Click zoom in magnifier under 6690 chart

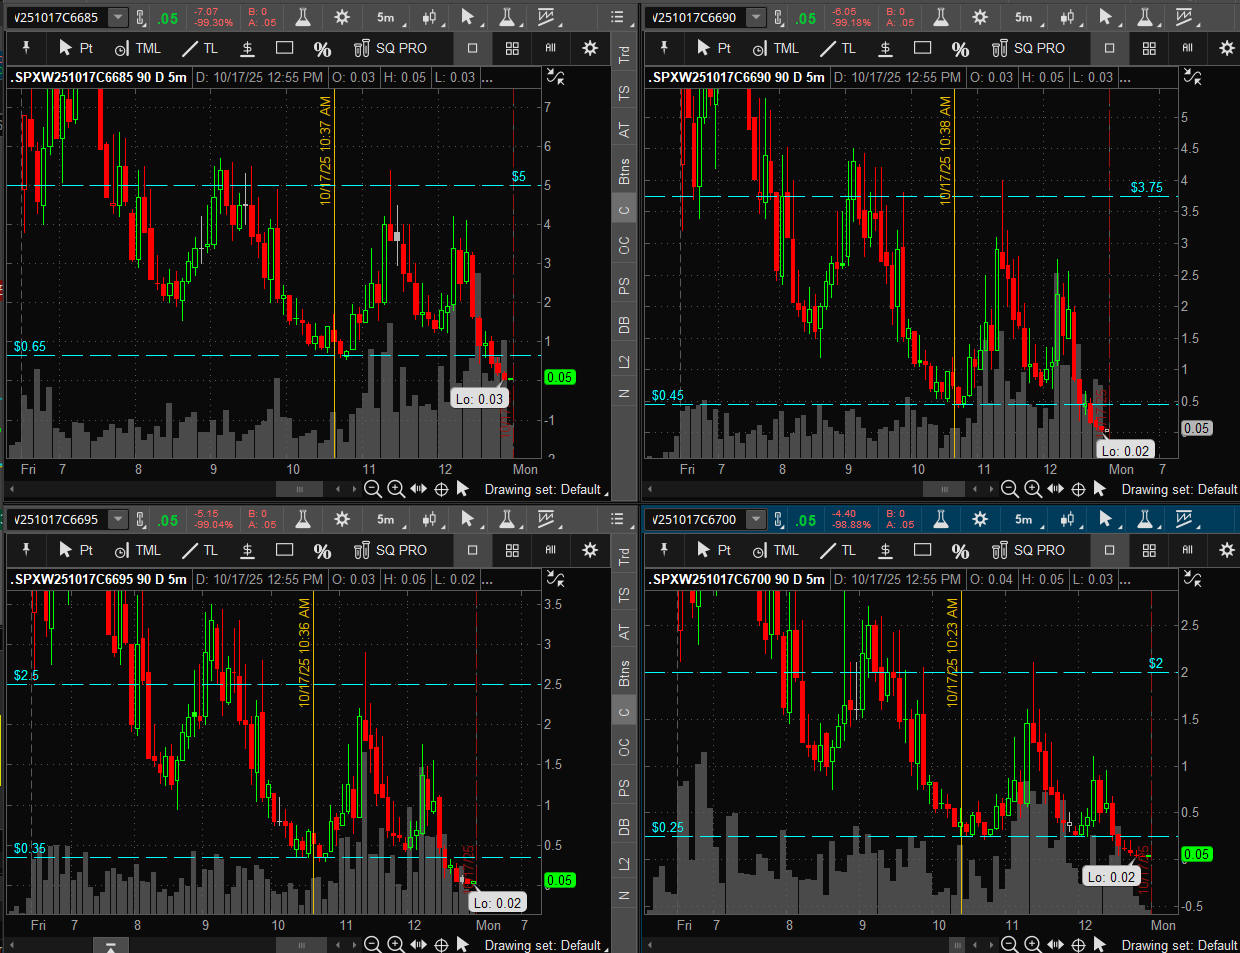click(1033, 489)
